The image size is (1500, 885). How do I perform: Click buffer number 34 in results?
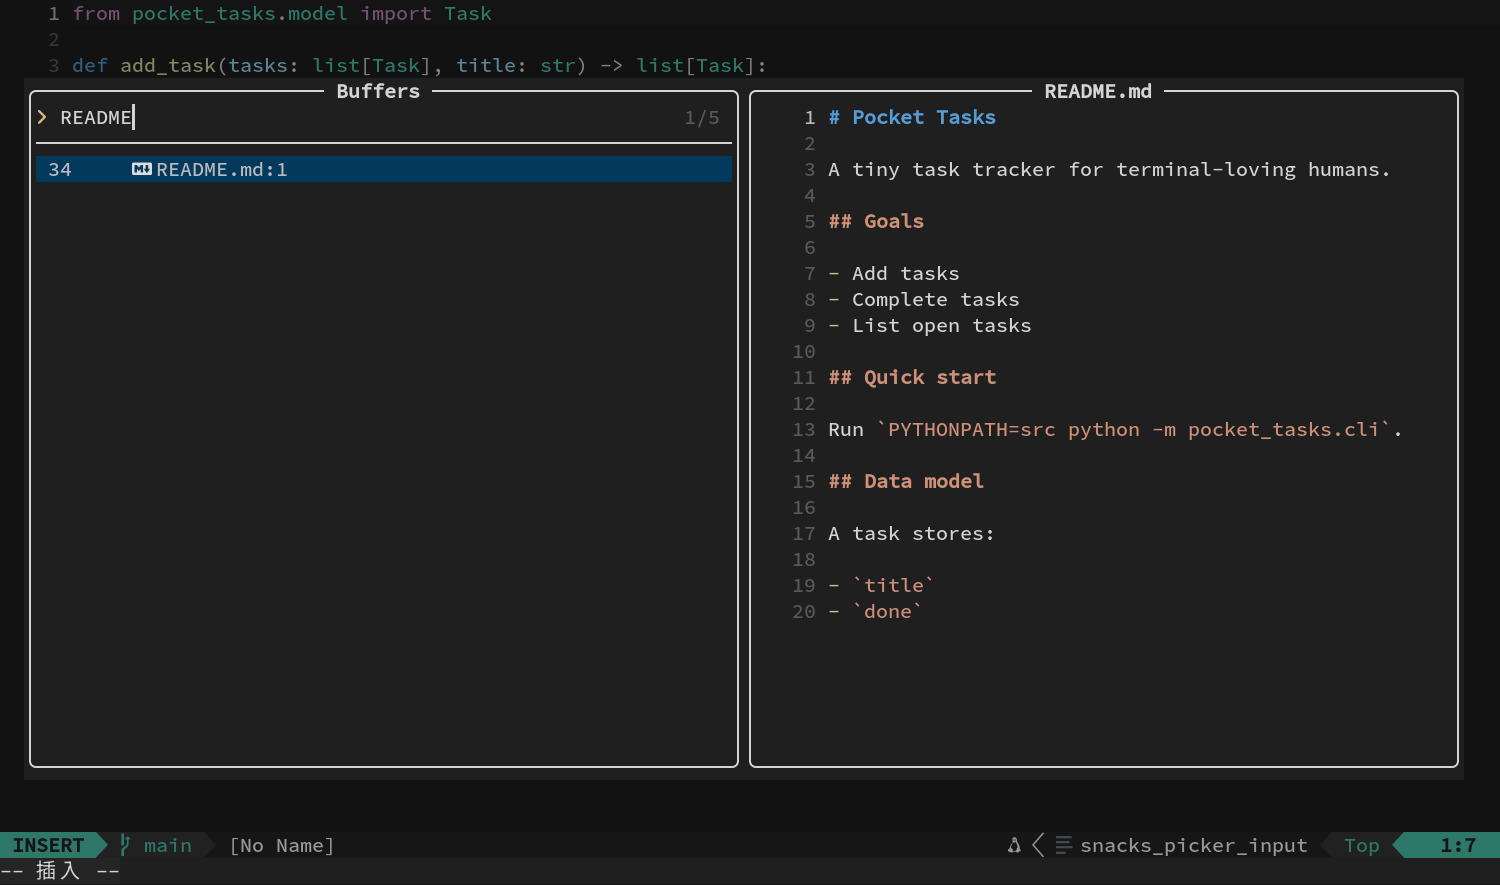(60, 169)
